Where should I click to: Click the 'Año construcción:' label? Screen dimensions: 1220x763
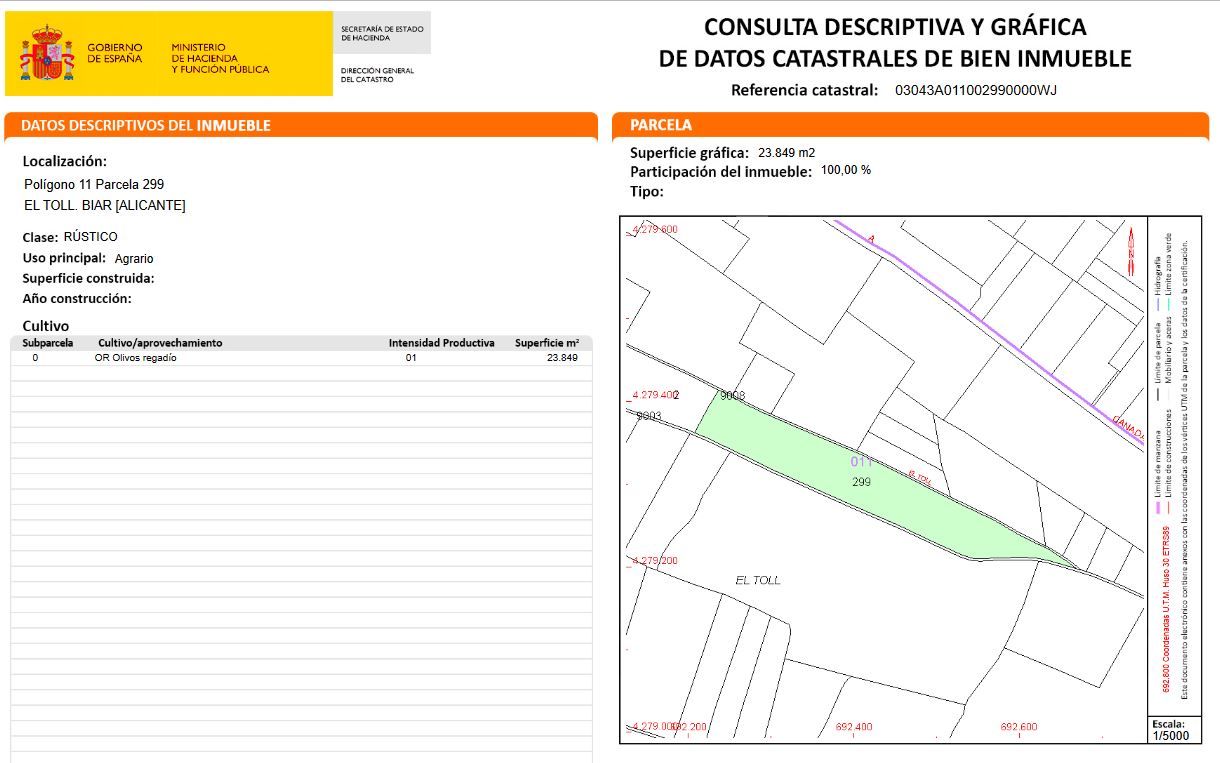point(77,298)
